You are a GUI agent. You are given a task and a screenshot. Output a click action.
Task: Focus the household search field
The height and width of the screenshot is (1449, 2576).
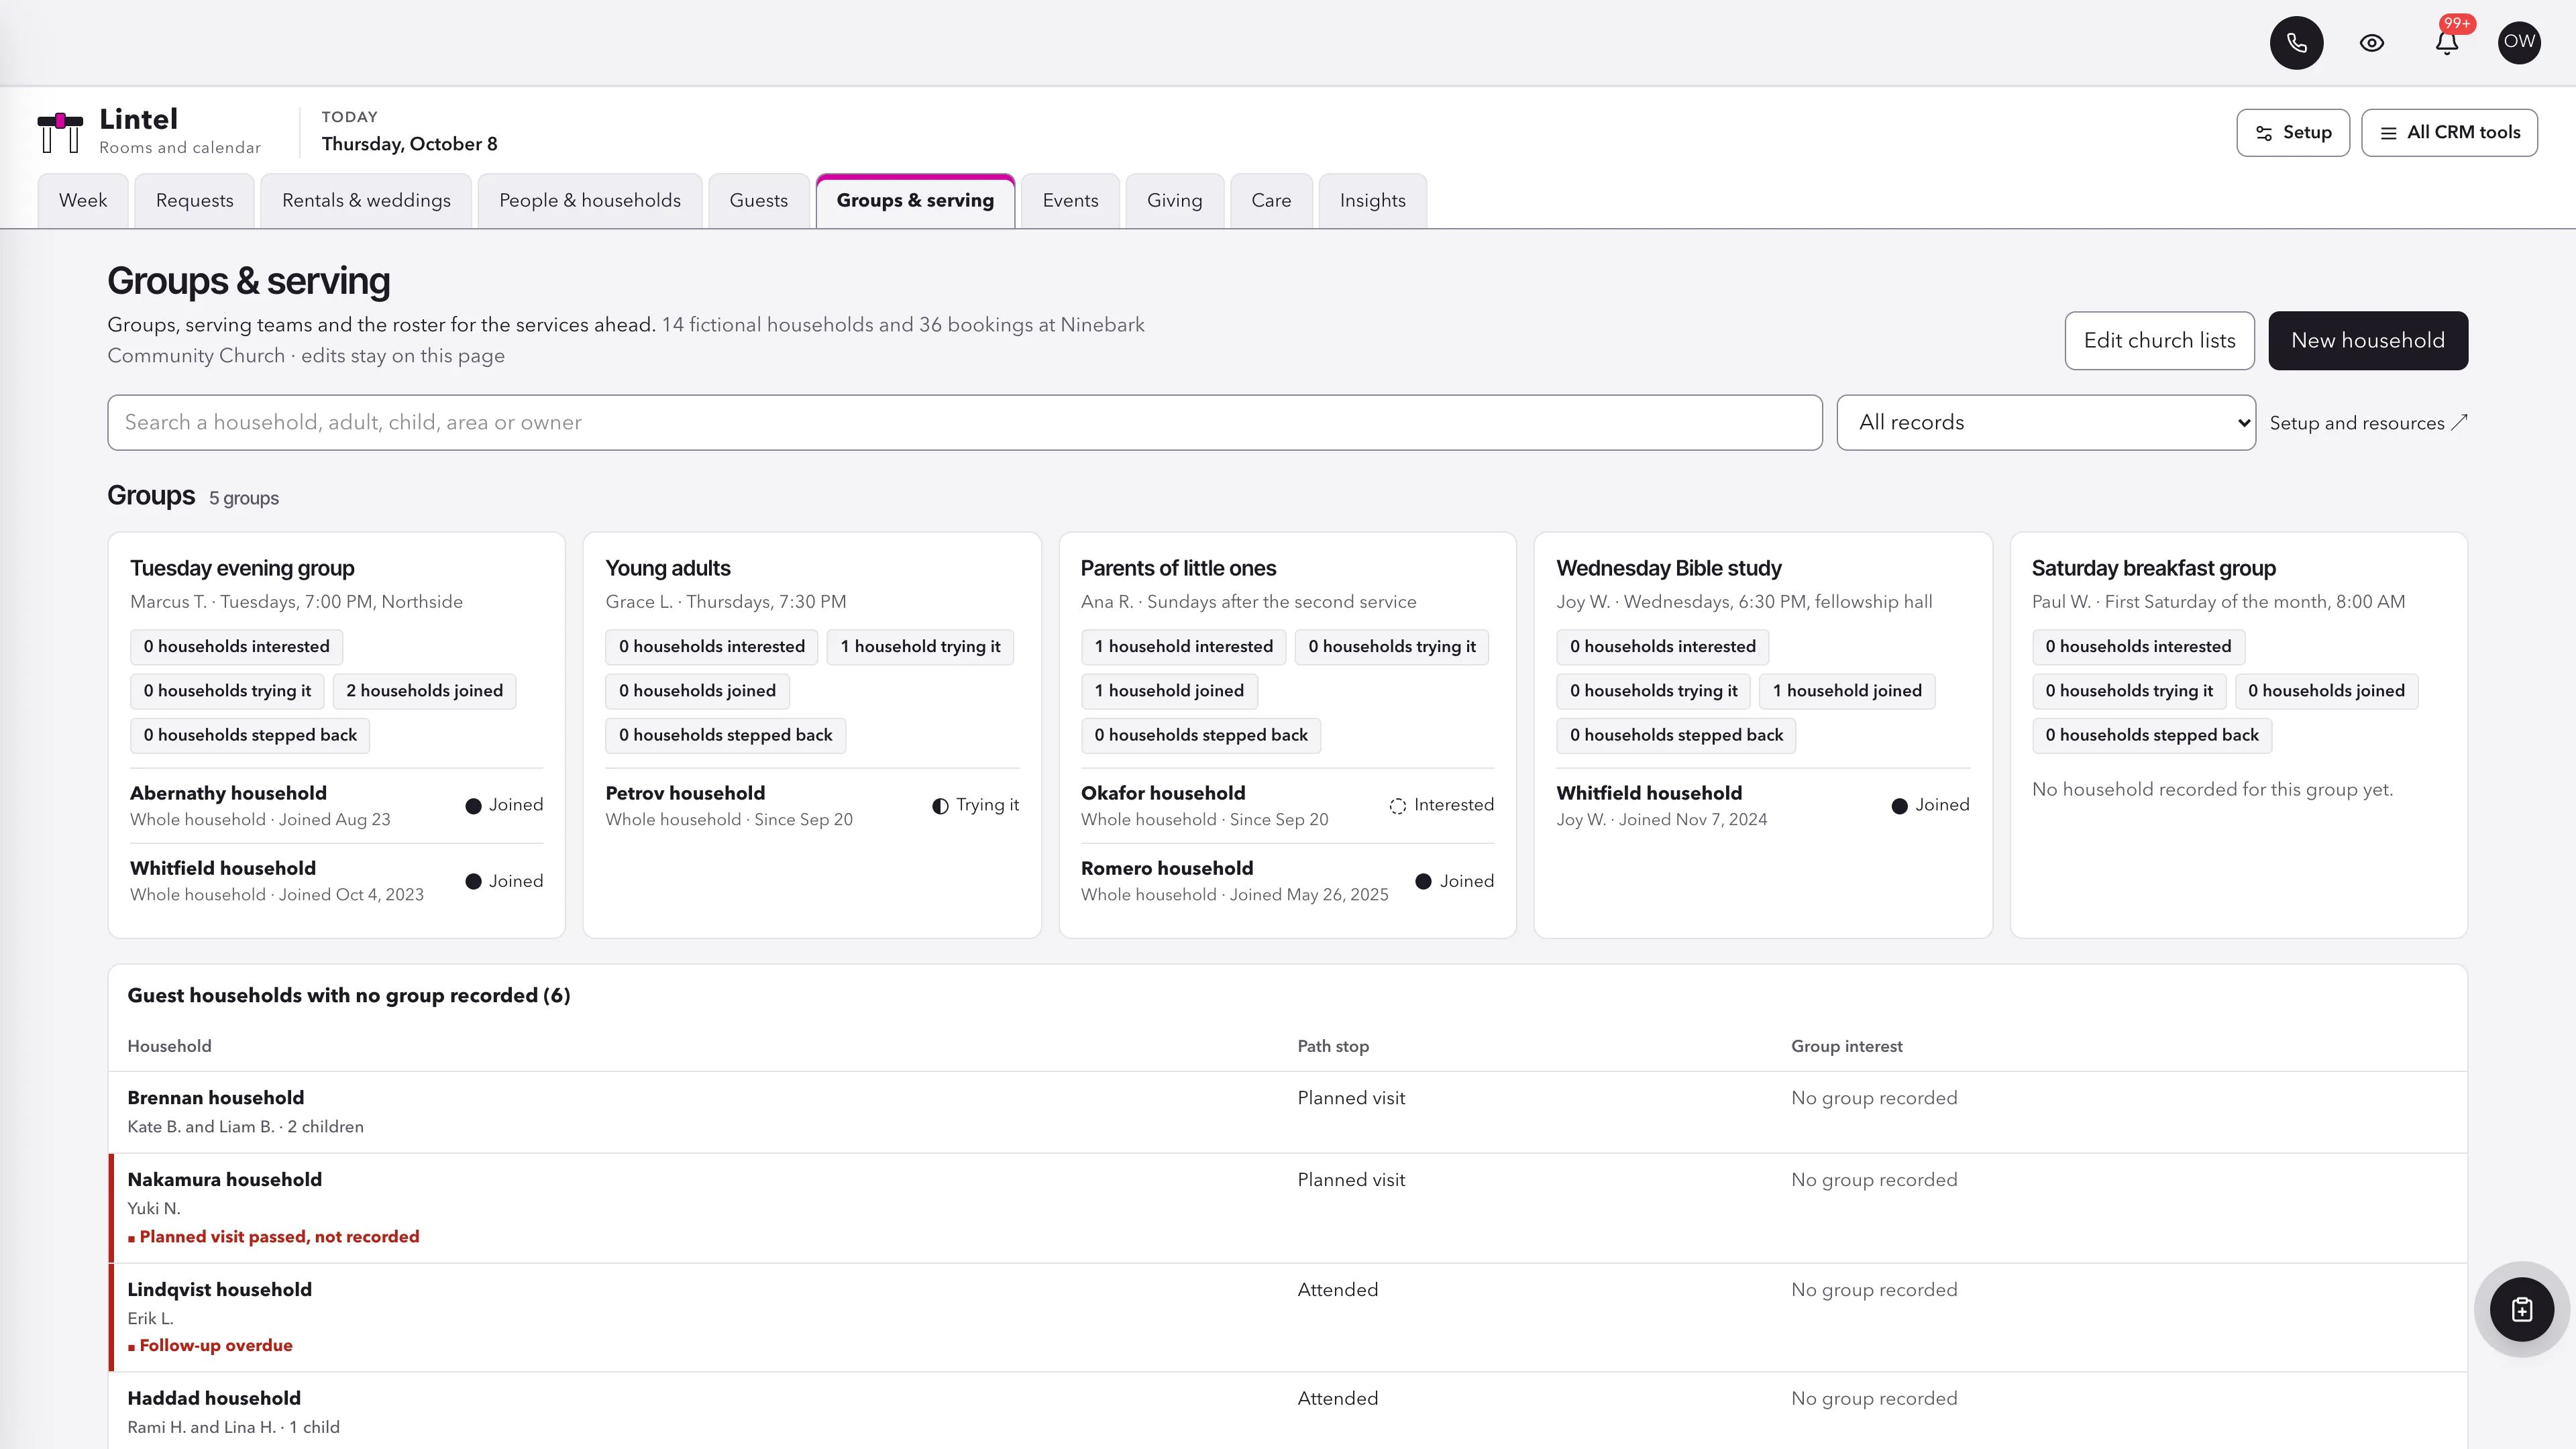pos(964,423)
